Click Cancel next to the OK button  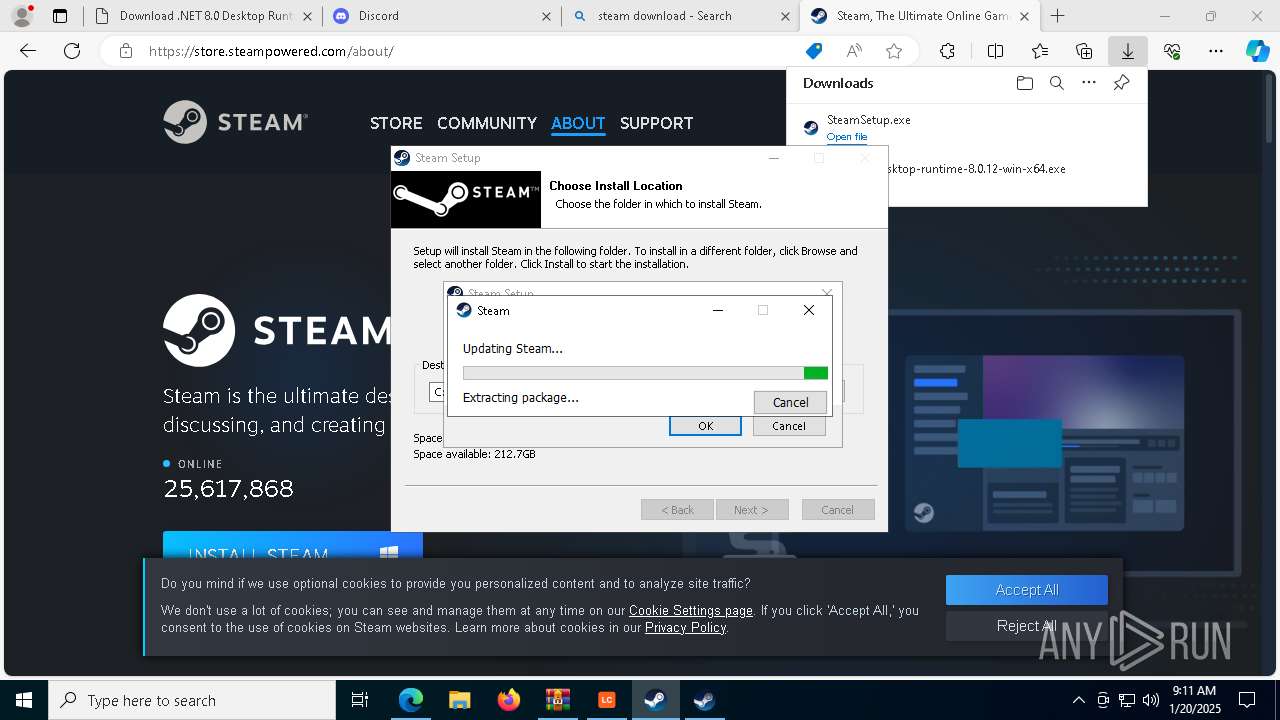point(788,426)
